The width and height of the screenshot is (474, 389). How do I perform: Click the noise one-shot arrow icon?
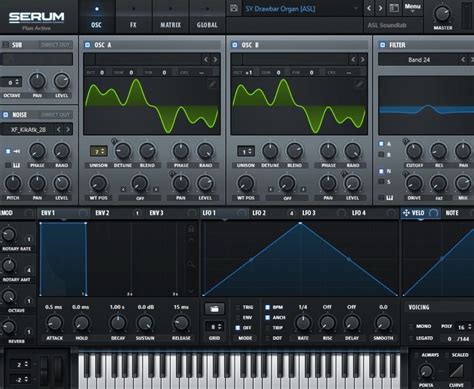(x=17, y=151)
